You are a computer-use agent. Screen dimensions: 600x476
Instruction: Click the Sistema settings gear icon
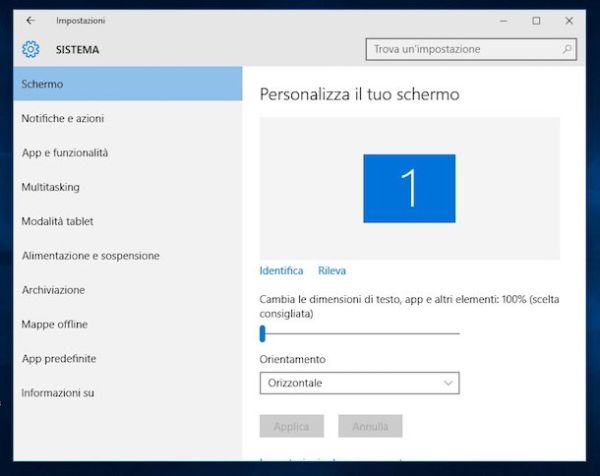[30, 49]
